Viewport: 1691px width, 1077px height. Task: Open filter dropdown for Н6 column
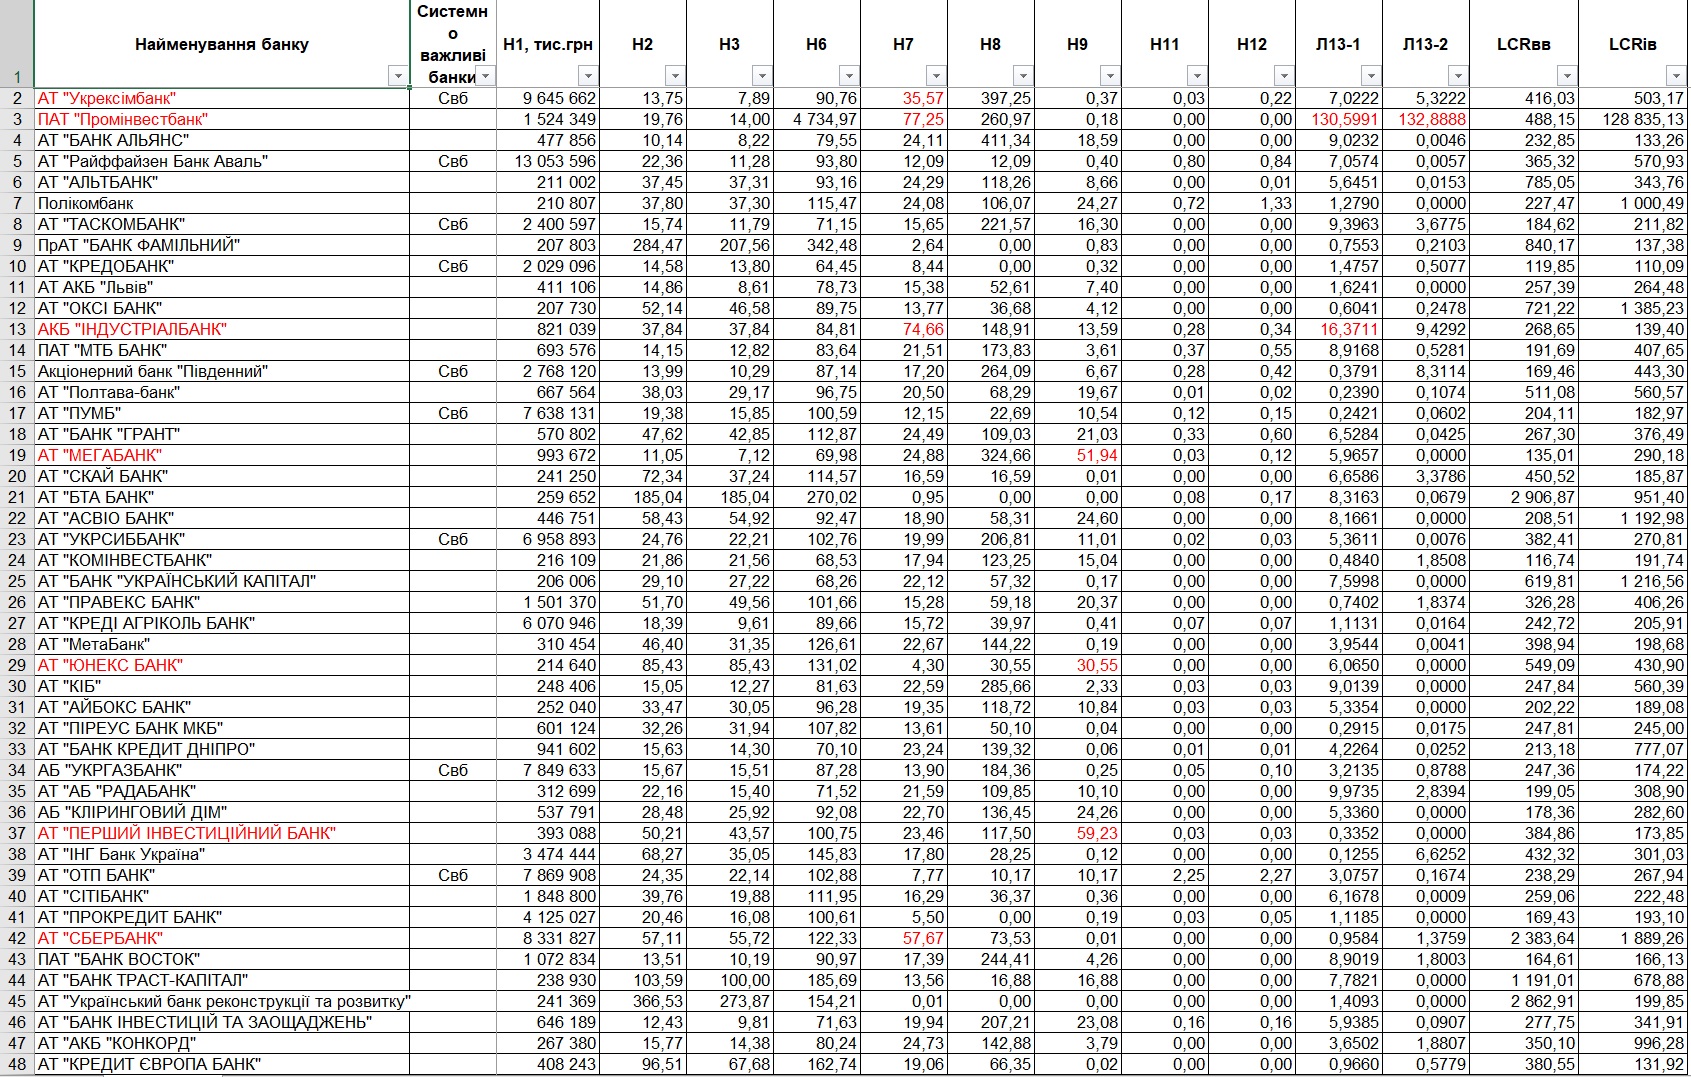pyautogui.click(x=849, y=77)
